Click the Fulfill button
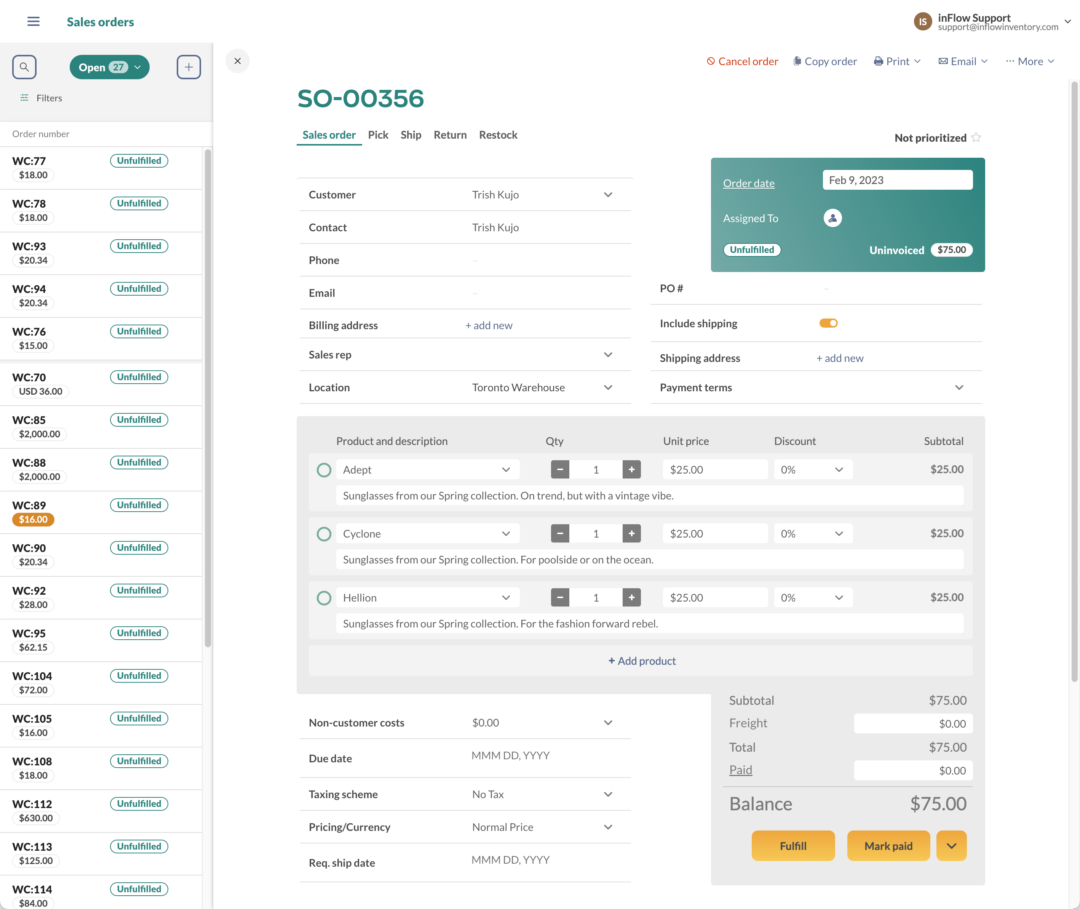Image resolution: width=1080 pixels, height=909 pixels. coord(792,845)
